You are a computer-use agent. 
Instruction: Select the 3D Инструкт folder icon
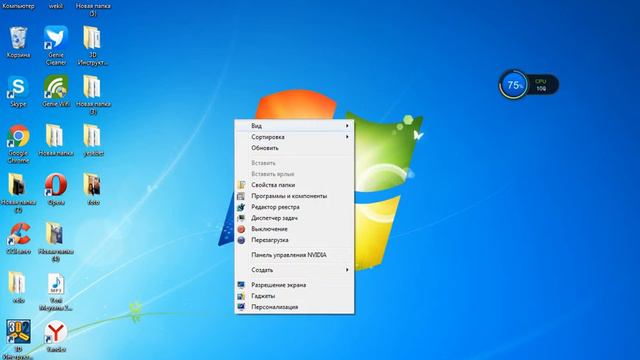pyautogui.click(x=93, y=38)
